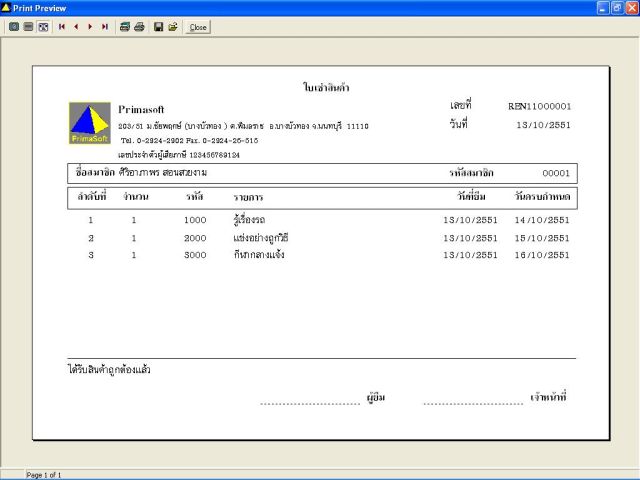Click the Close button in toolbar

pos(198,27)
